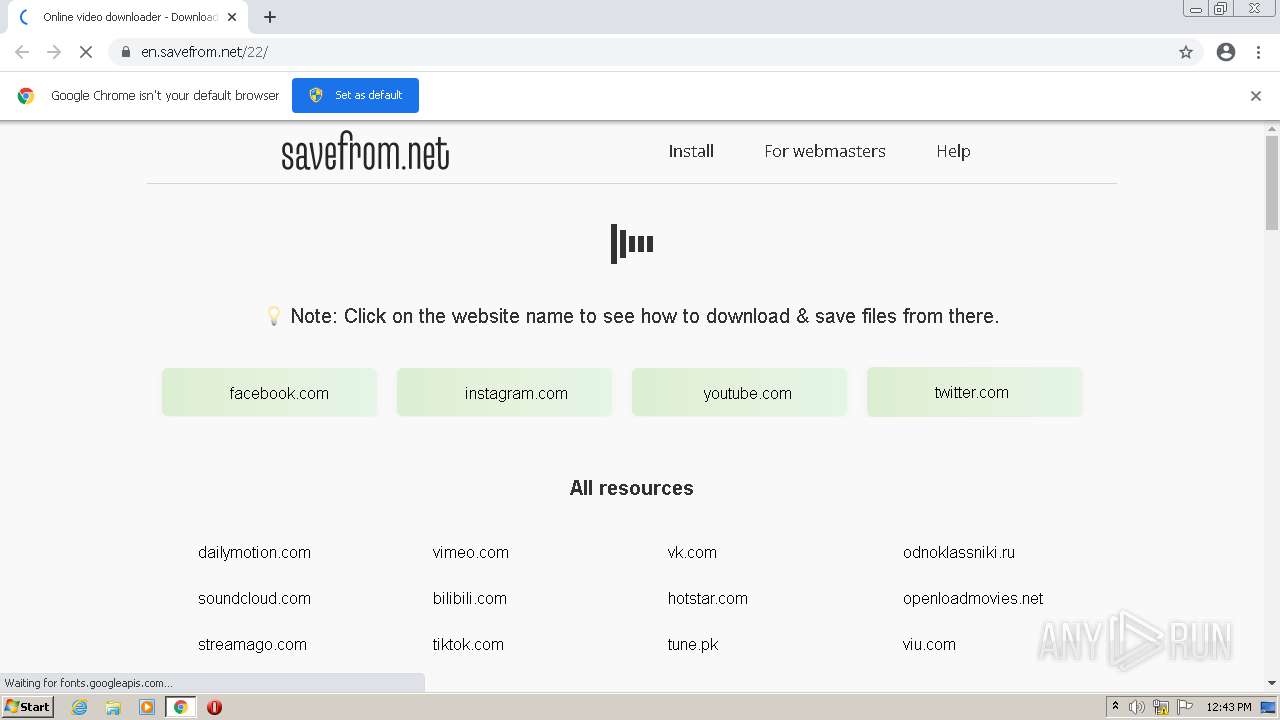Open the odnoklassniki.ru resource link
Image resolution: width=1280 pixels, height=720 pixels.
[959, 552]
